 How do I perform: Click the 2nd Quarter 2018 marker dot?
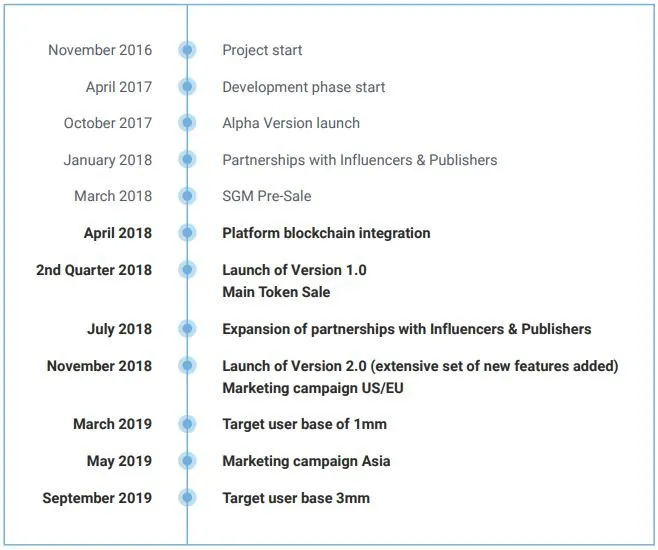click(187, 269)
